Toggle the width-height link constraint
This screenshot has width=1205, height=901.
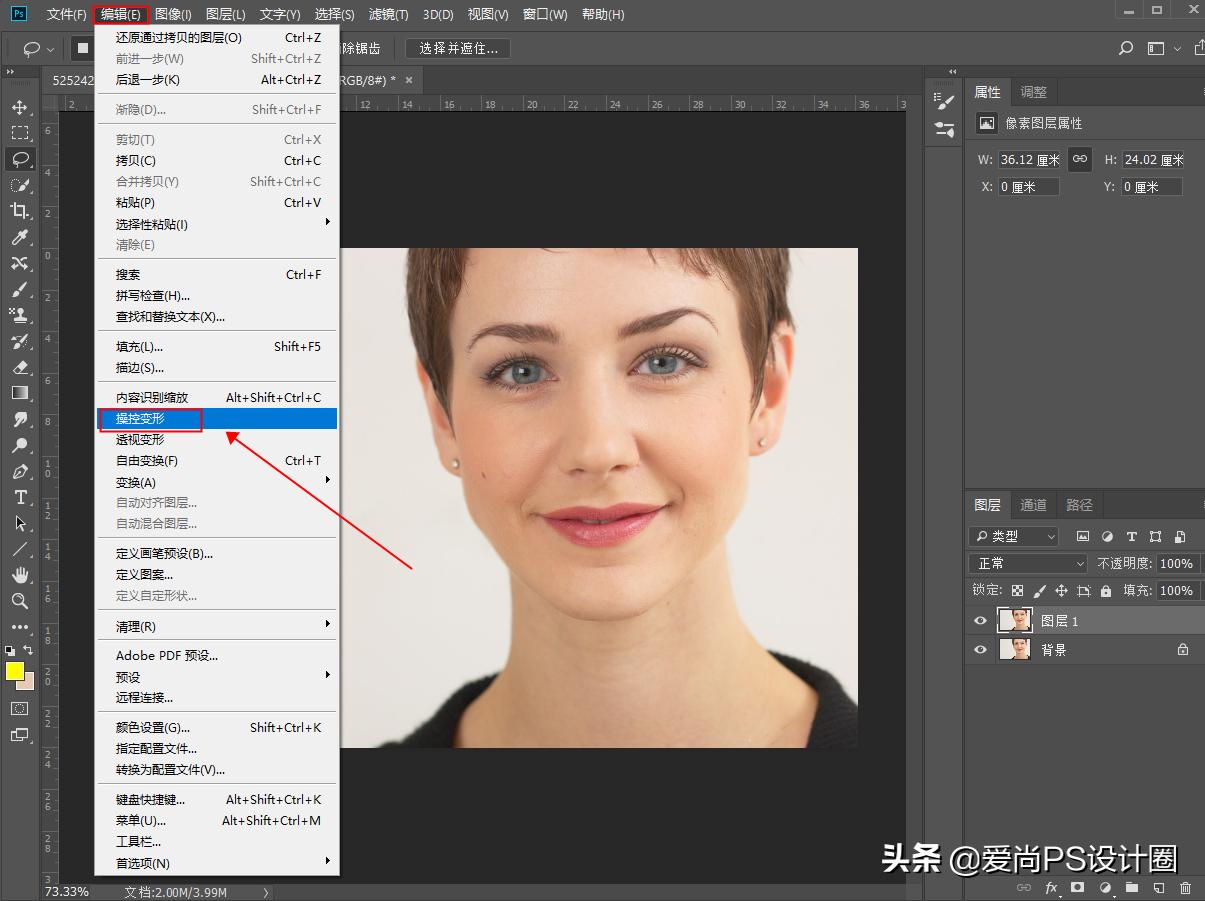1079,159
